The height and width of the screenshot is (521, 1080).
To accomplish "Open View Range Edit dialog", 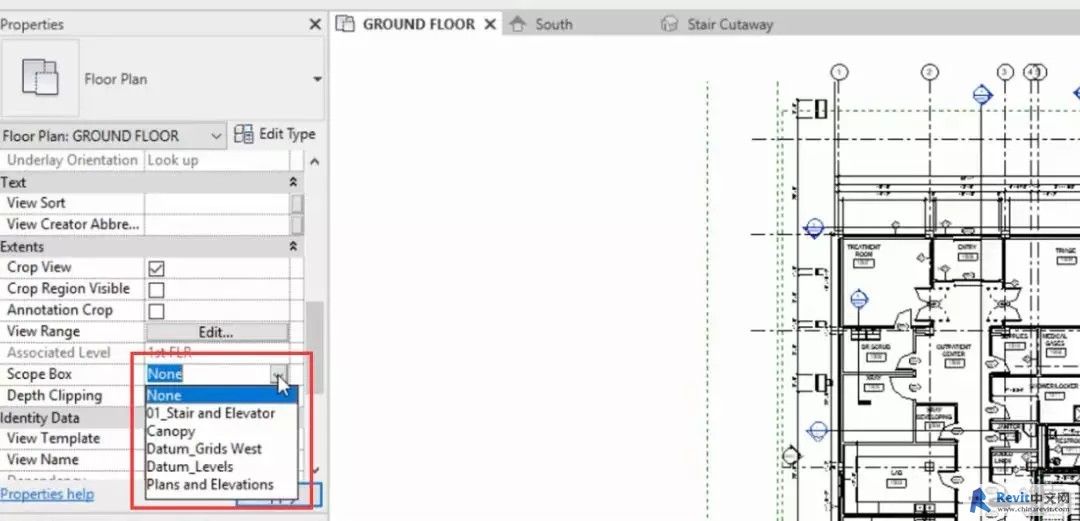I will click(216, 332).
